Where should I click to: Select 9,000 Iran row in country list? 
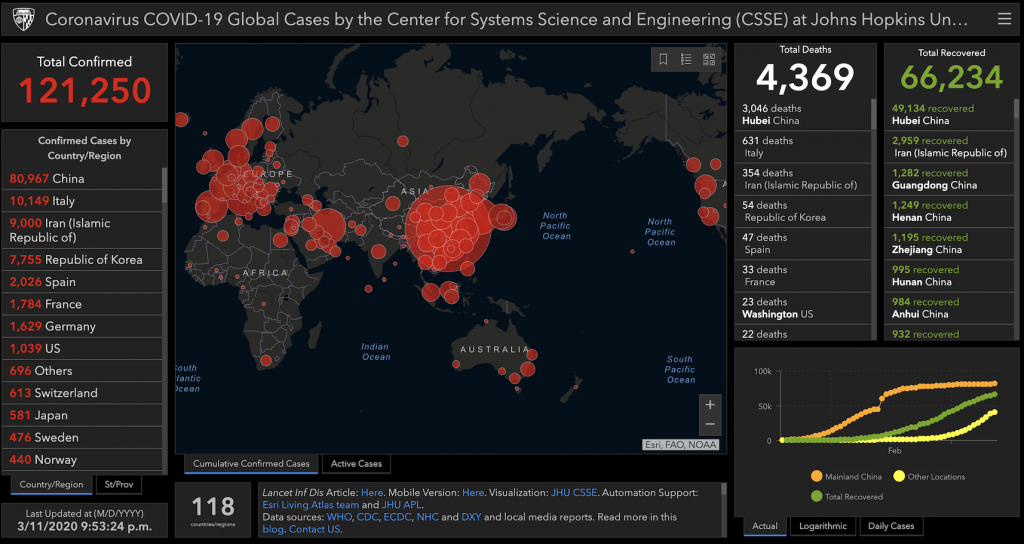82,230
